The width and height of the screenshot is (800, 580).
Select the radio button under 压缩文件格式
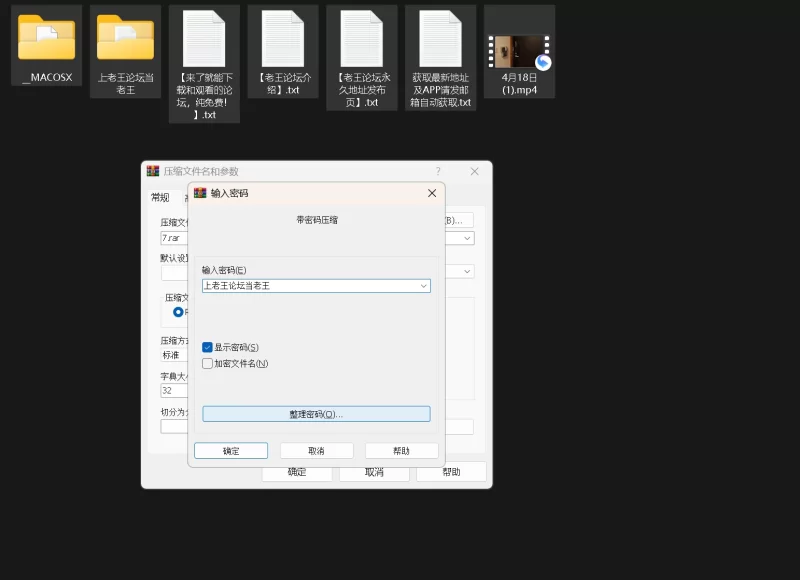178,312
